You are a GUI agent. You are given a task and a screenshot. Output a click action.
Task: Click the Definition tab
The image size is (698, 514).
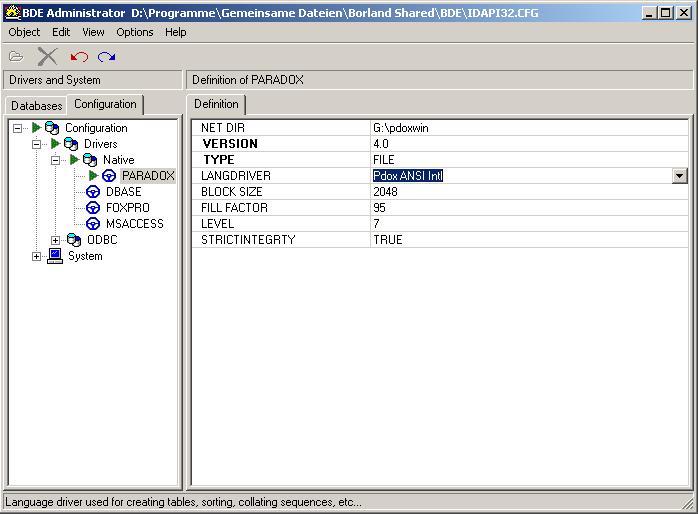[216, 104]
